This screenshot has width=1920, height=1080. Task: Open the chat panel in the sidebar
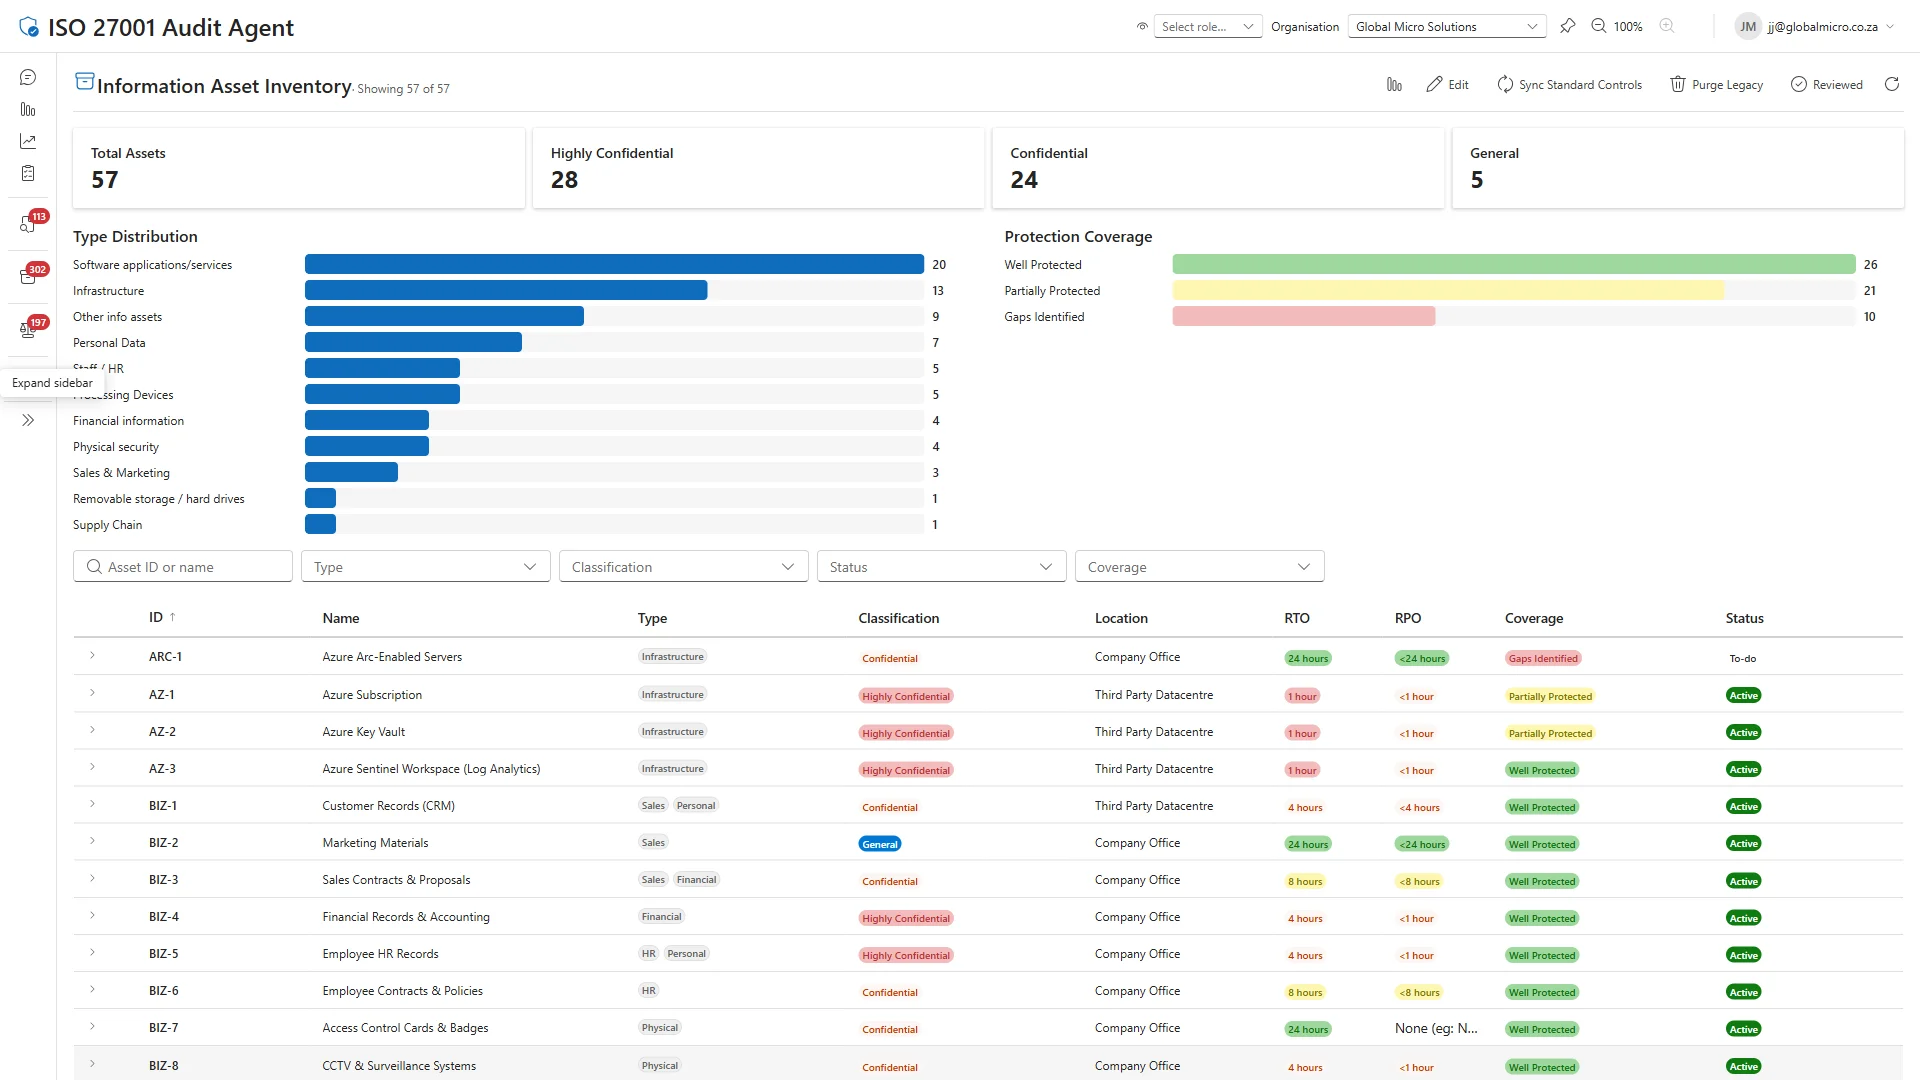click(x=27, y=77)
